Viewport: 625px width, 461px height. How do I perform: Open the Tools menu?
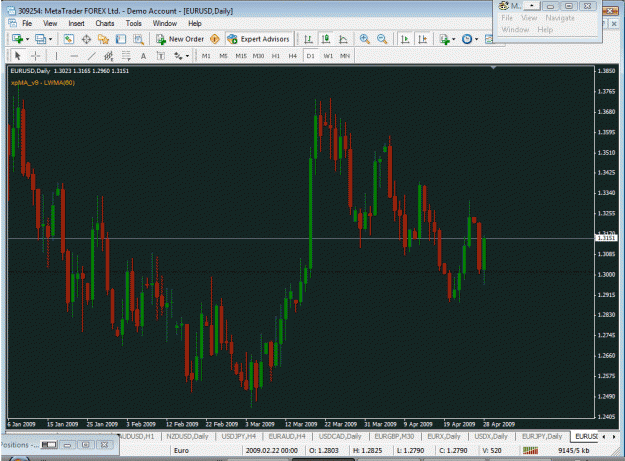pos(134,24)
